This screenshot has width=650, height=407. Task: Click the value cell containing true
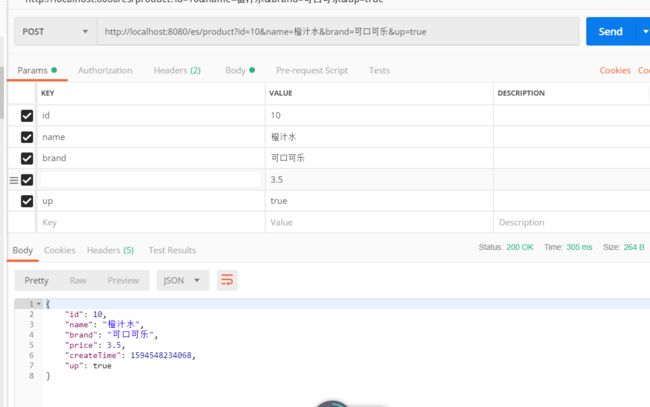click(379, 201)
